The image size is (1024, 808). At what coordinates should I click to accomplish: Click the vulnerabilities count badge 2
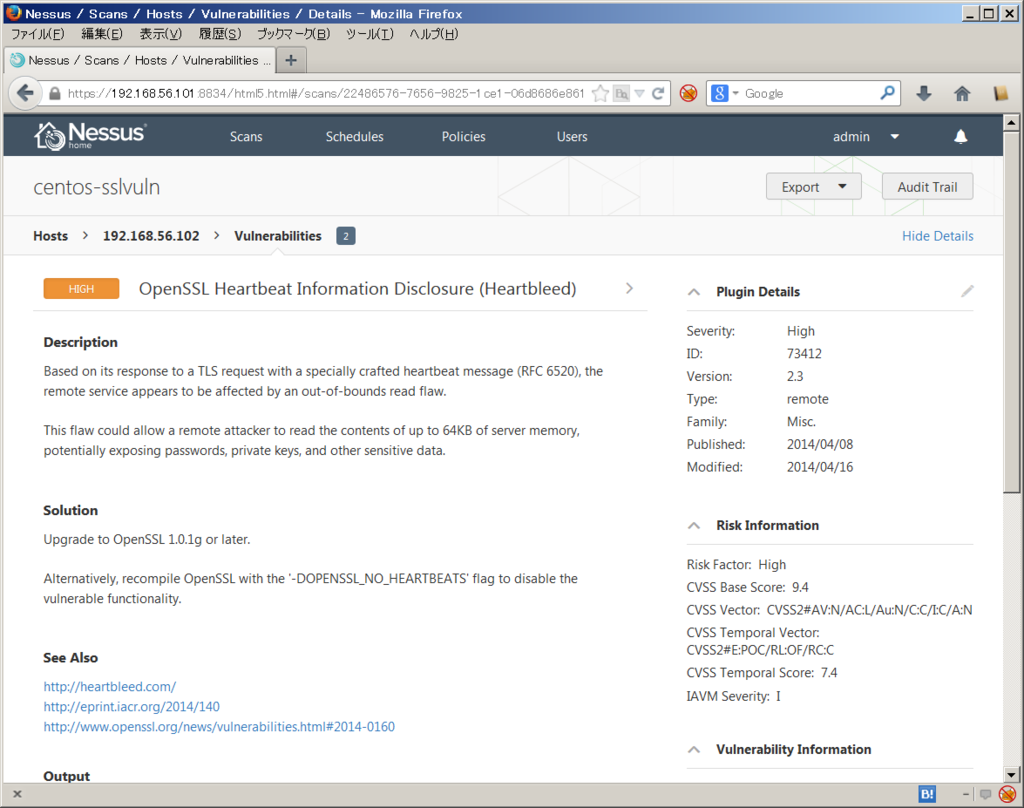click(345, 236)
